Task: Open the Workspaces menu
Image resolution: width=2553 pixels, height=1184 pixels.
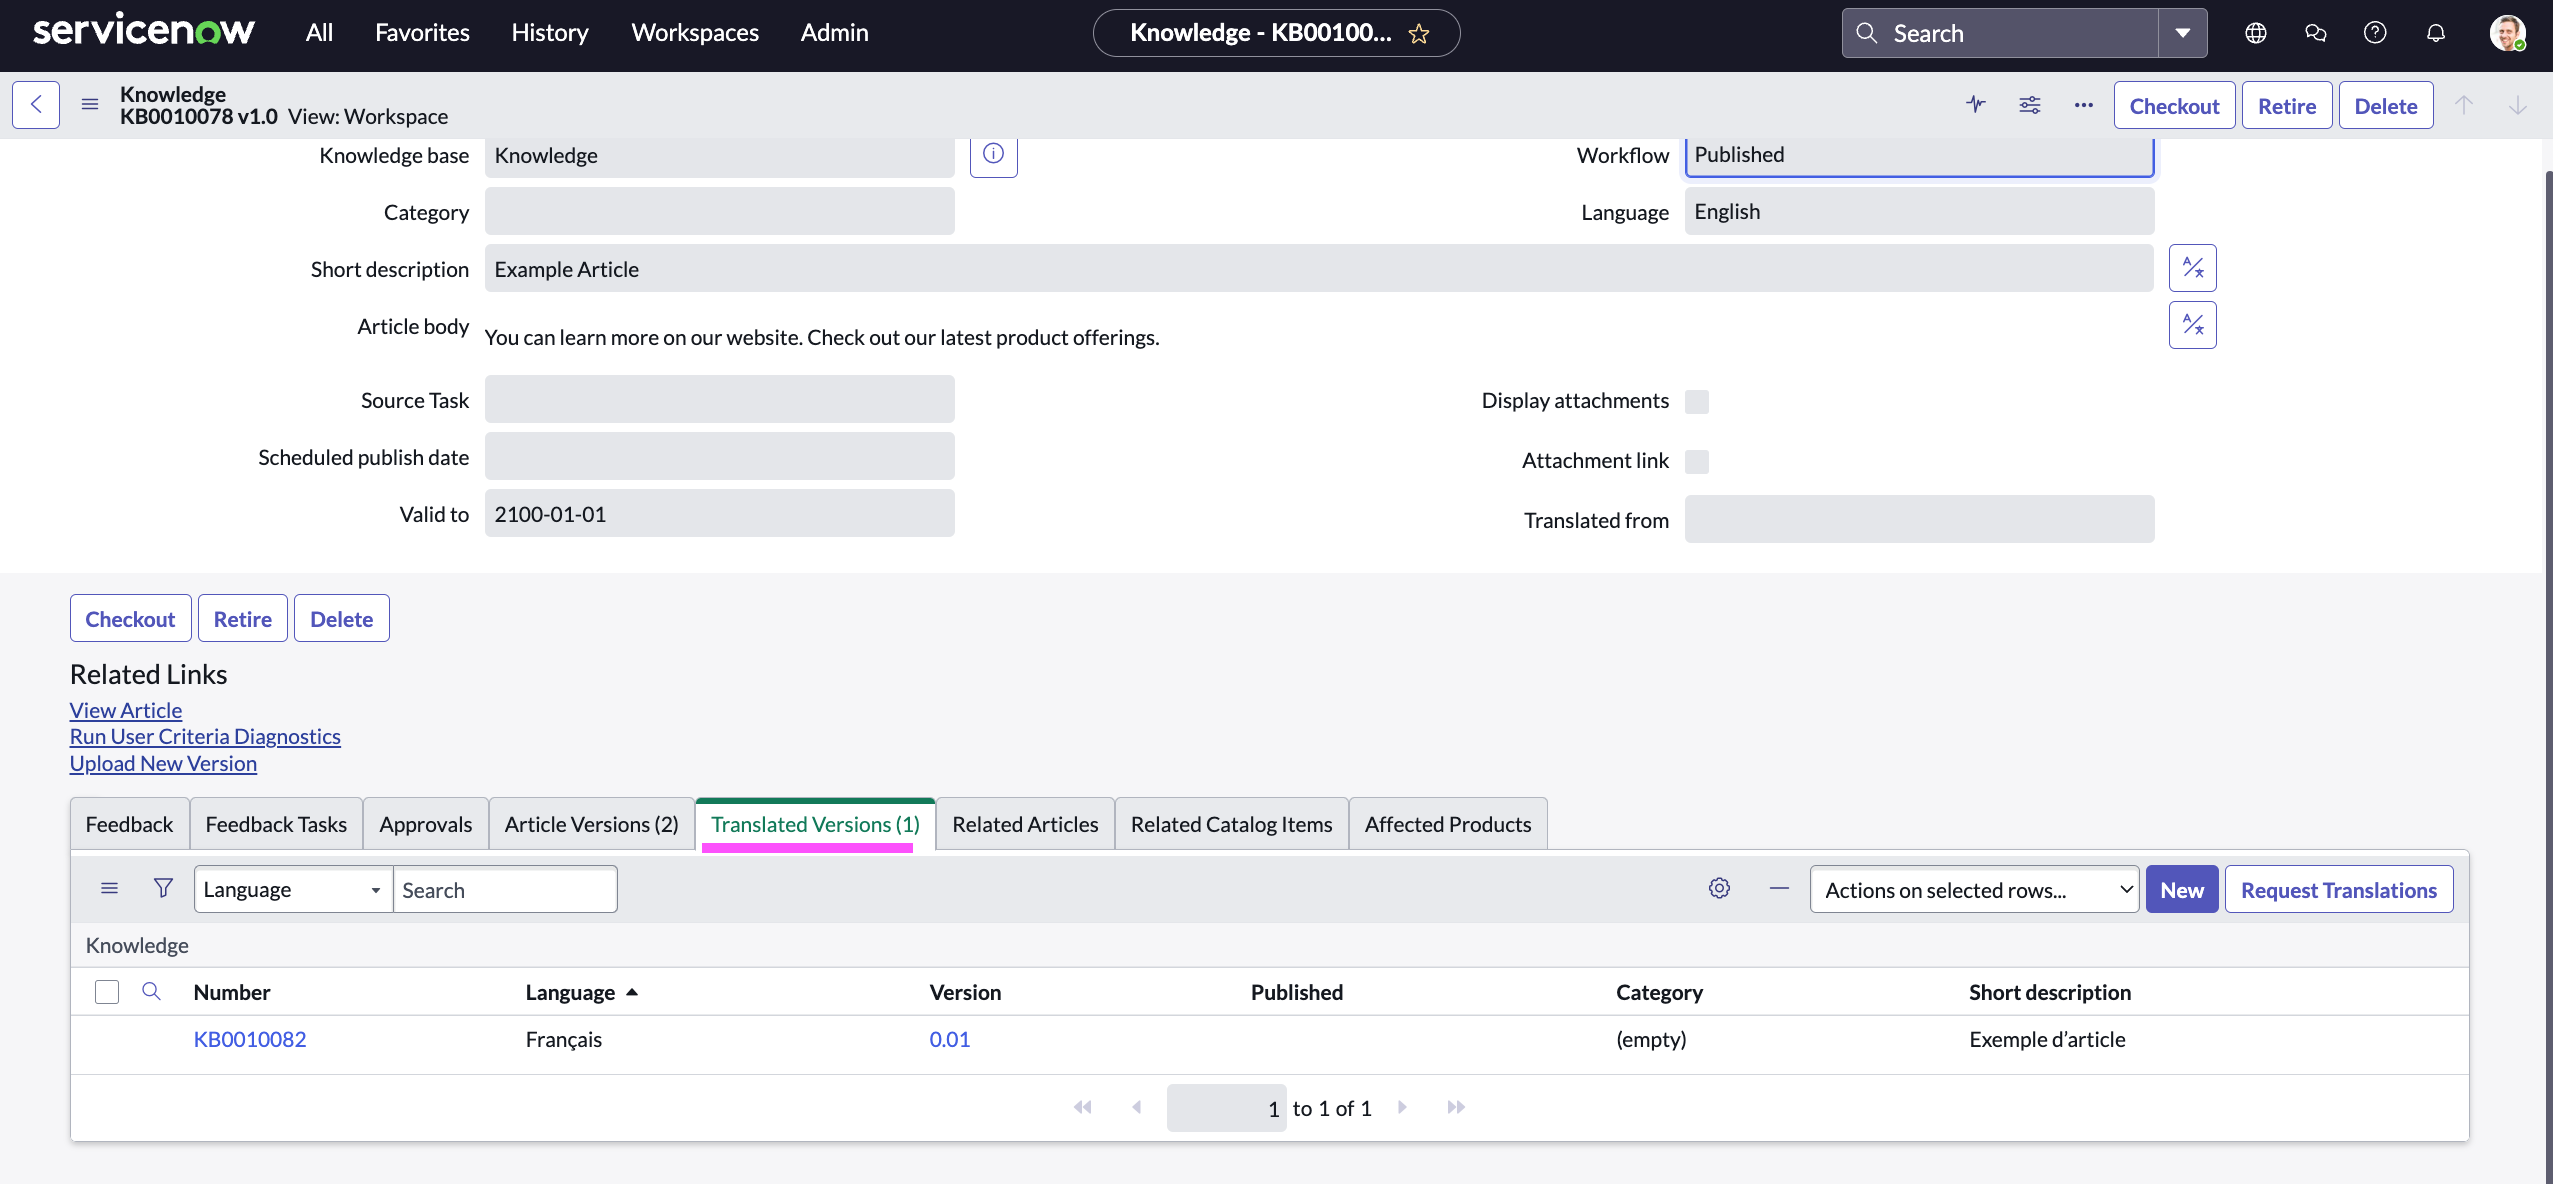Action: point(695,33)
